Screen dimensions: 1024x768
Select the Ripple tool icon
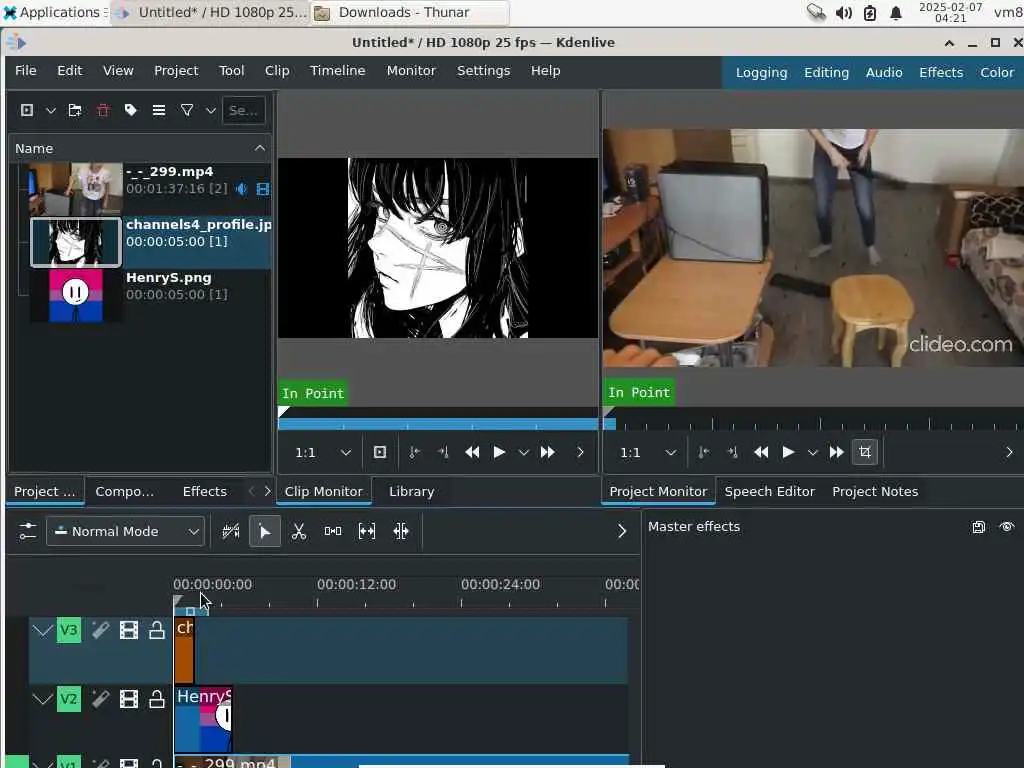(401, 532)
